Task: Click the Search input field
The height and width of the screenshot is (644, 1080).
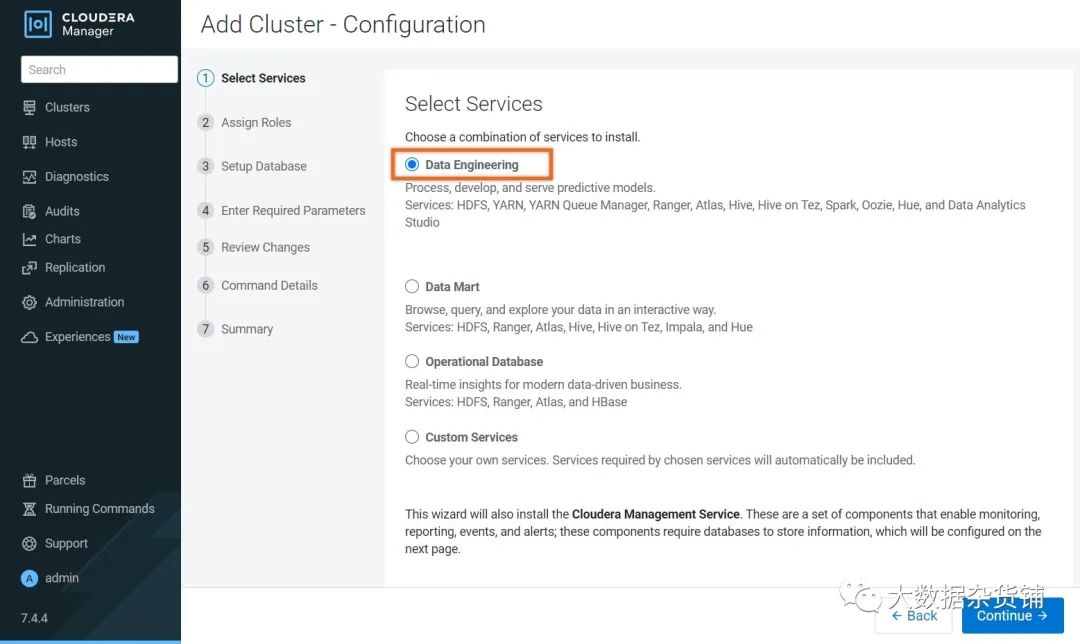Action: (99, 70)
